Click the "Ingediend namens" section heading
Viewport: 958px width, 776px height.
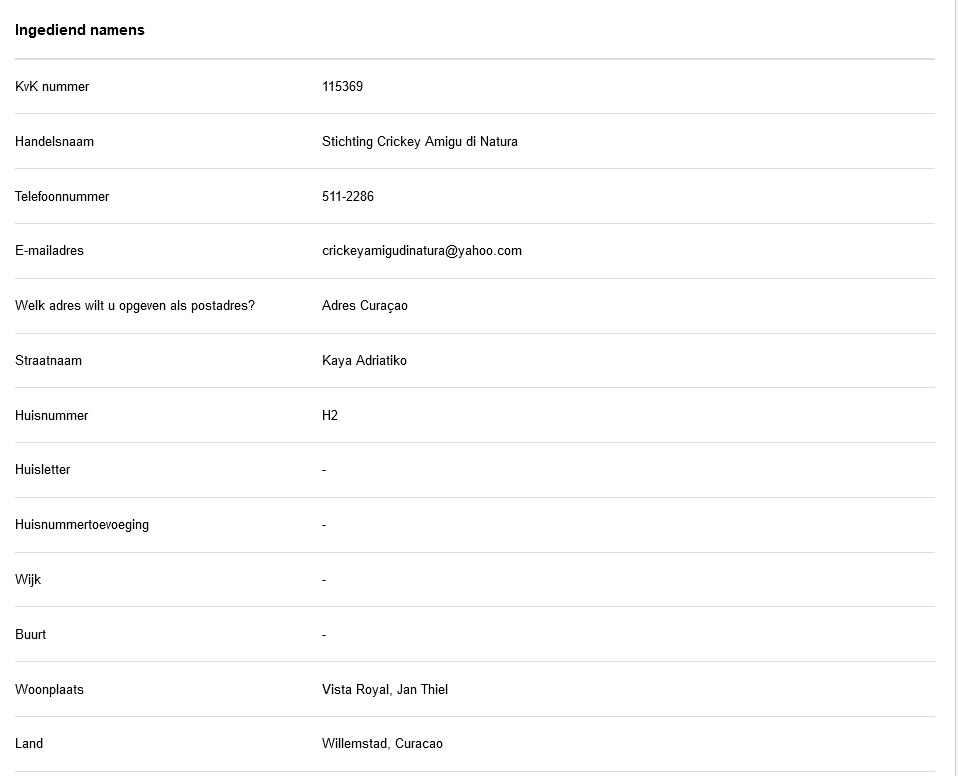80,30
